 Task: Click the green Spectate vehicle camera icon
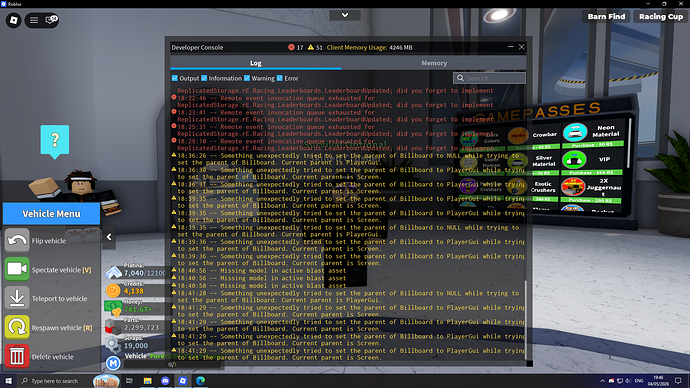[x=17, y=269]
